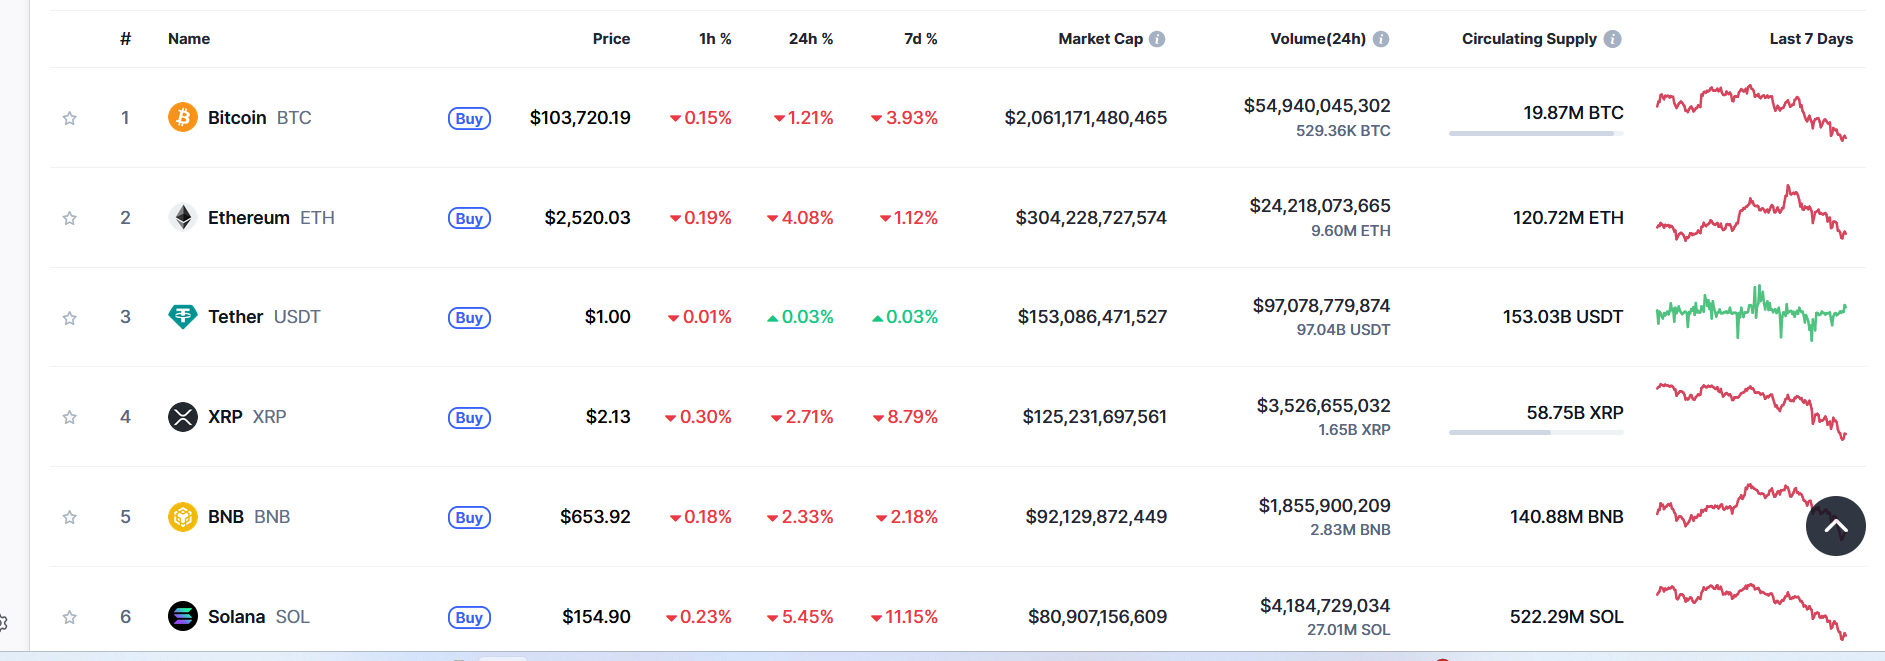Click the Ethereum logo icon
The height and width of the screenshot is (661, 1885).
pos(183,217)
